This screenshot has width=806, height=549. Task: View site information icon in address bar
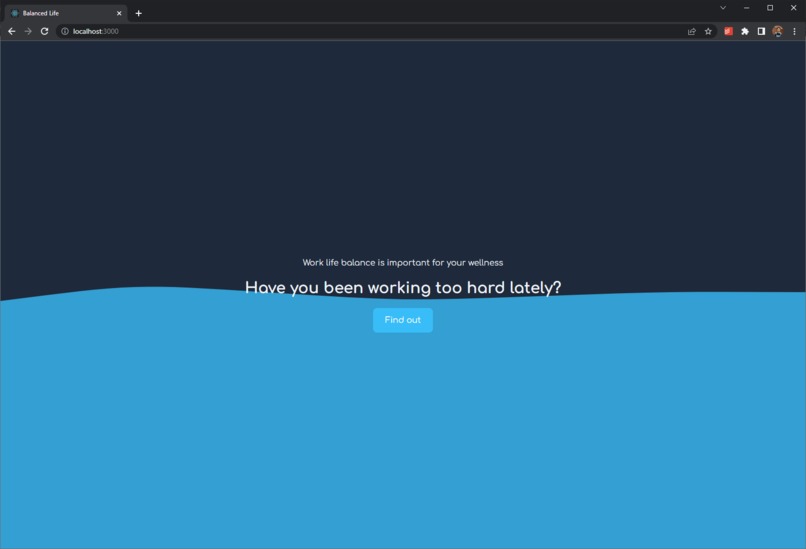click(x=65, y=31)
